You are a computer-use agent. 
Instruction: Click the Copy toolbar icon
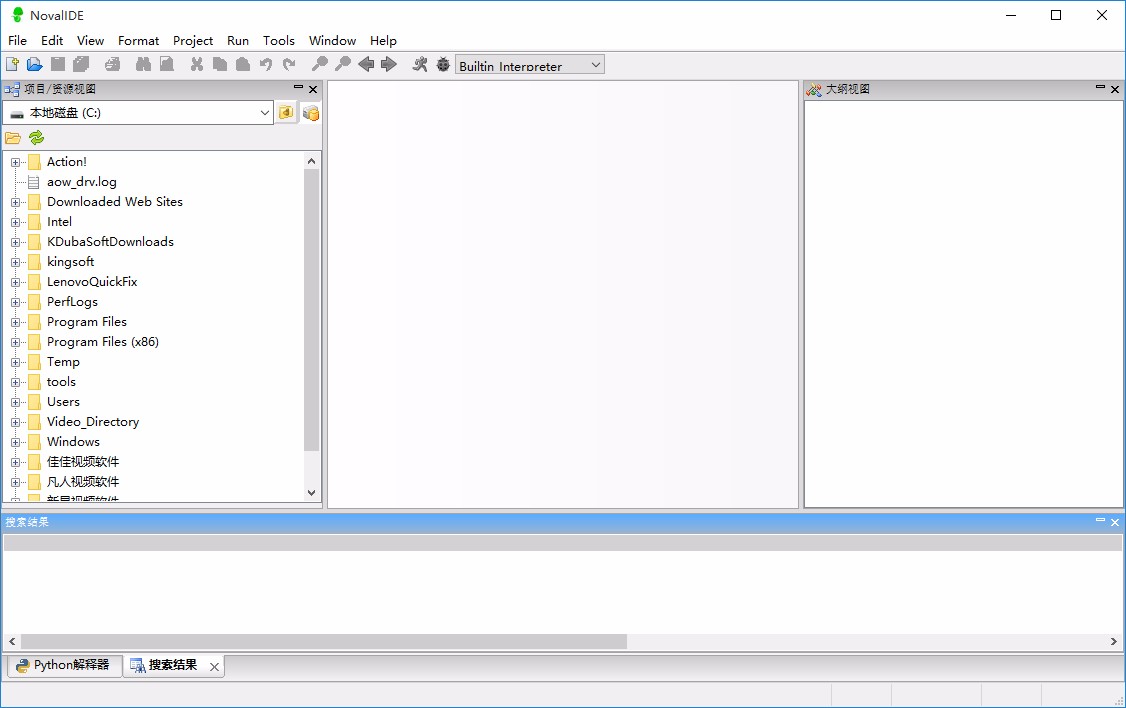220,65
